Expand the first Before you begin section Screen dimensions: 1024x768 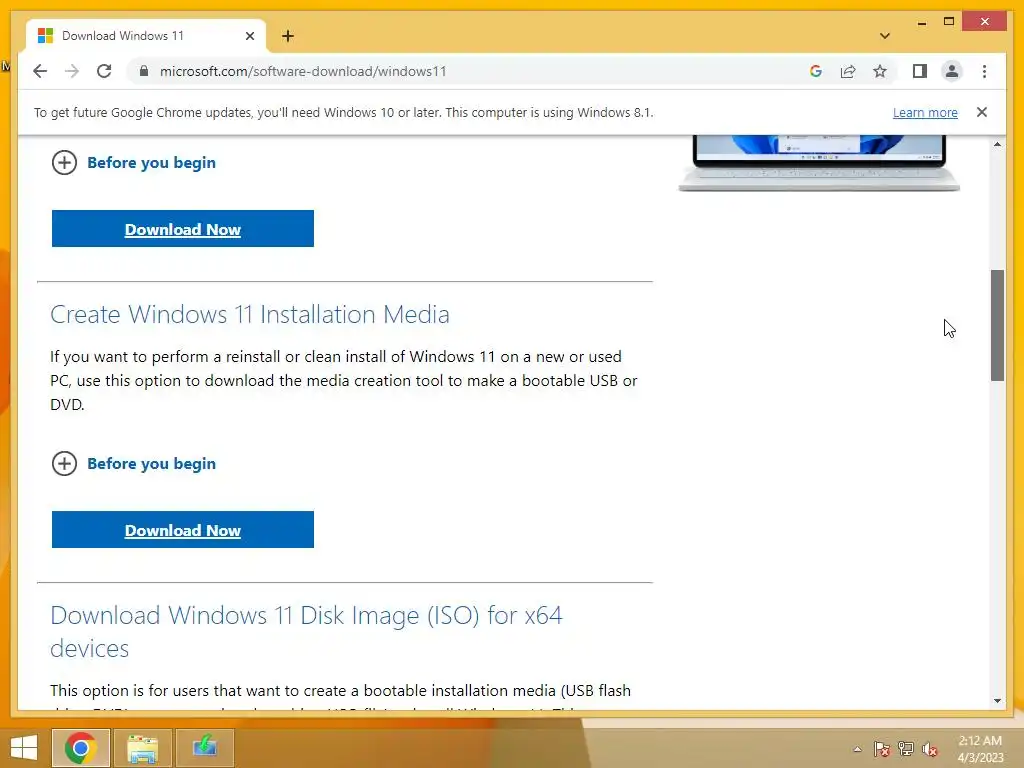pos(134,163)
